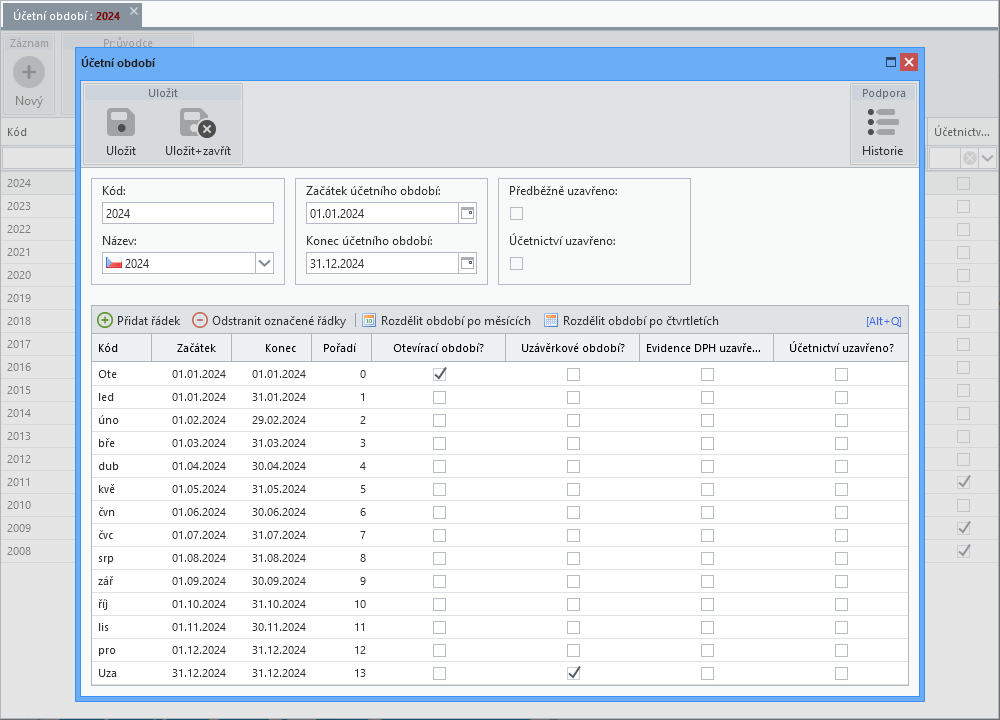Click the green Přidat řádek plus icon

point(105,320)
